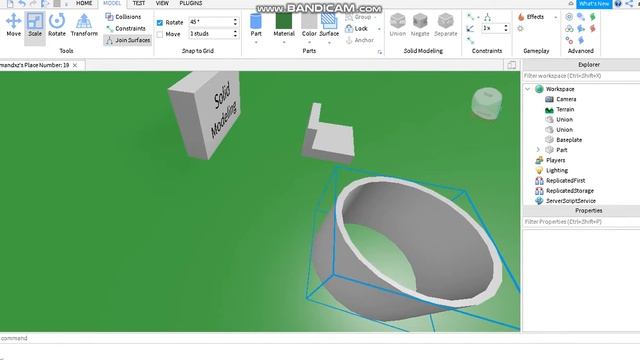Open the Material picker
Viewport: 640px width, 360px height.
[x=284, y=24]
